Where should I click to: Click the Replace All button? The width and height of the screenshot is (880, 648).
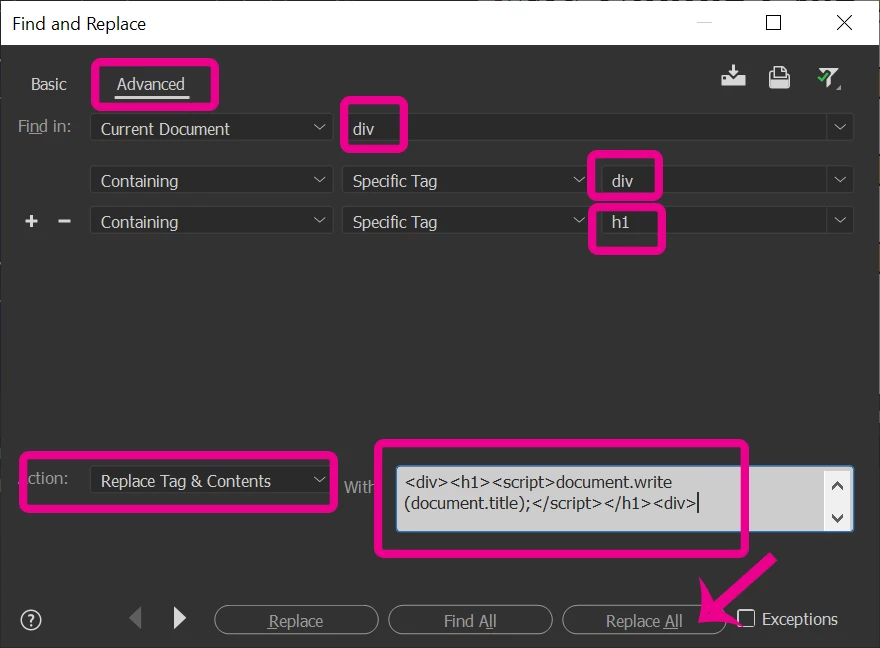click(x=644, y=620)
